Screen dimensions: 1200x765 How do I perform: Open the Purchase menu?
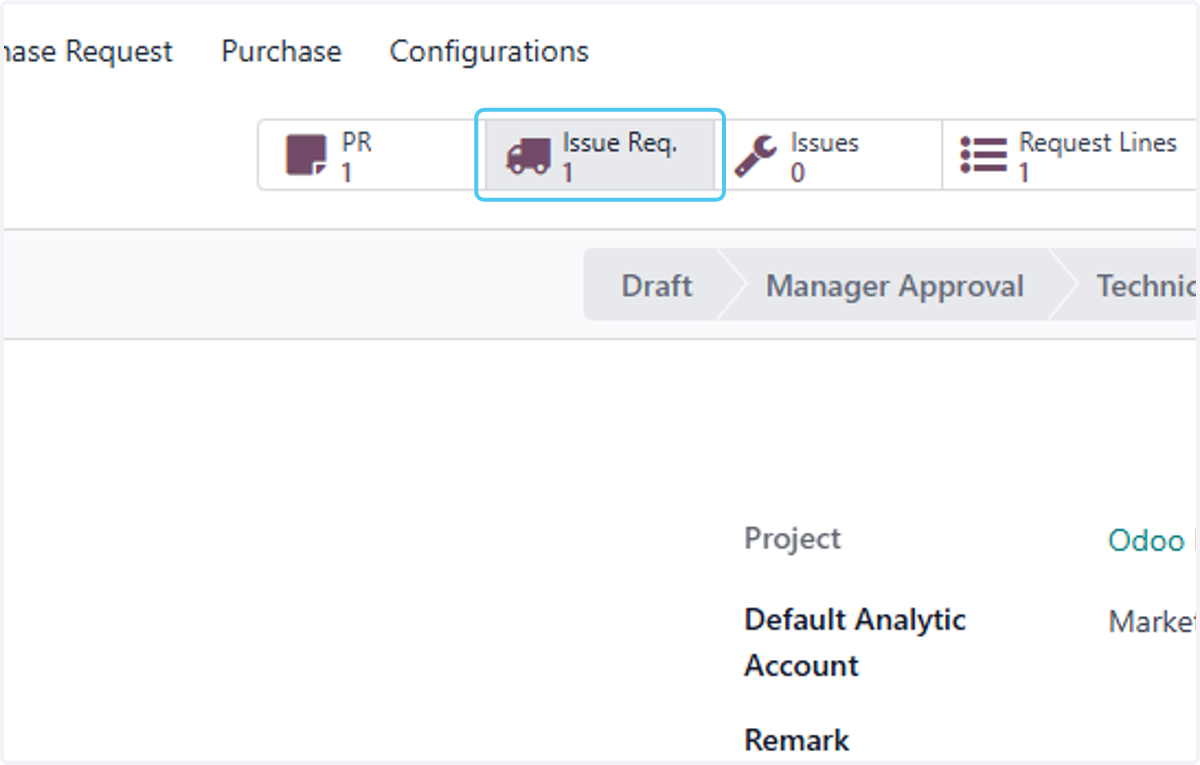(x=281, y=51)
